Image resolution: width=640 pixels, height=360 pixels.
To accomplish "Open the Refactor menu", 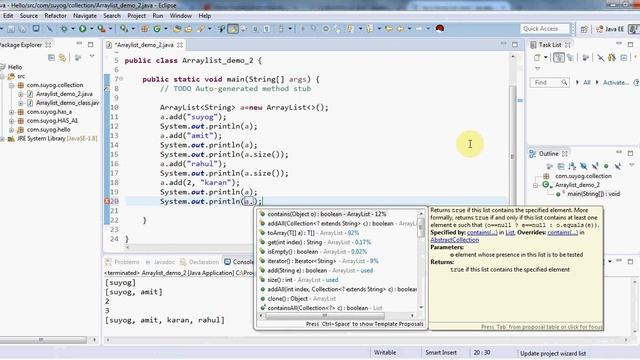I will click(x=55, y=16).
